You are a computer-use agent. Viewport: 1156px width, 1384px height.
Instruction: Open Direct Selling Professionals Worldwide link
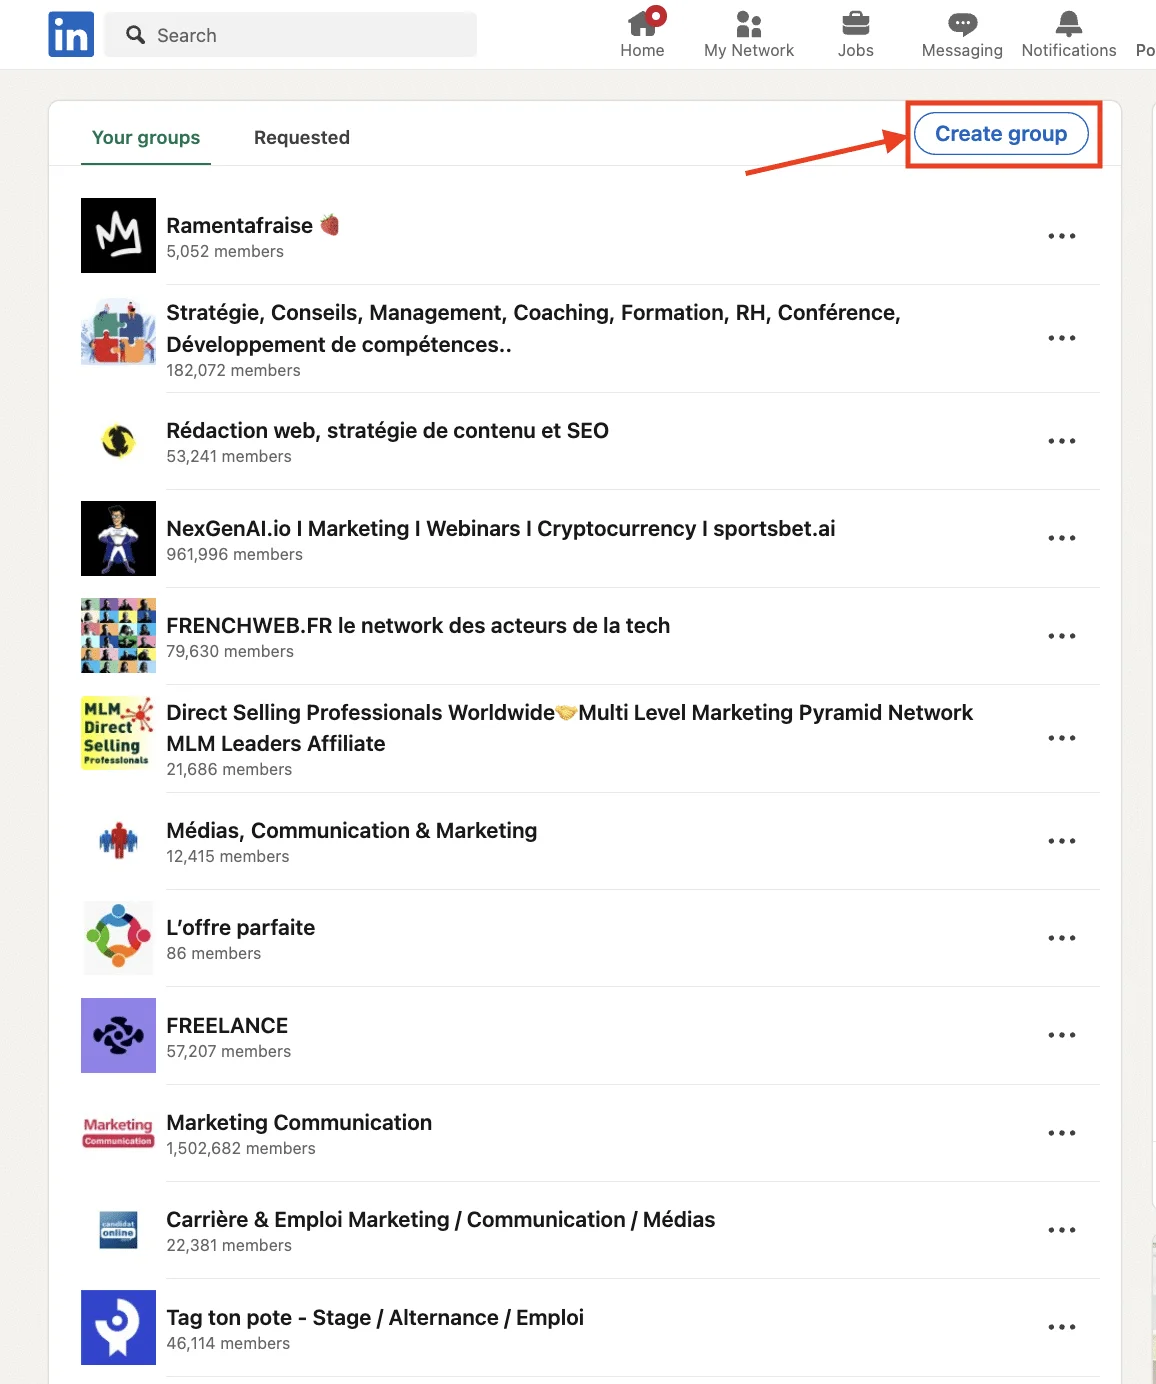569,728
